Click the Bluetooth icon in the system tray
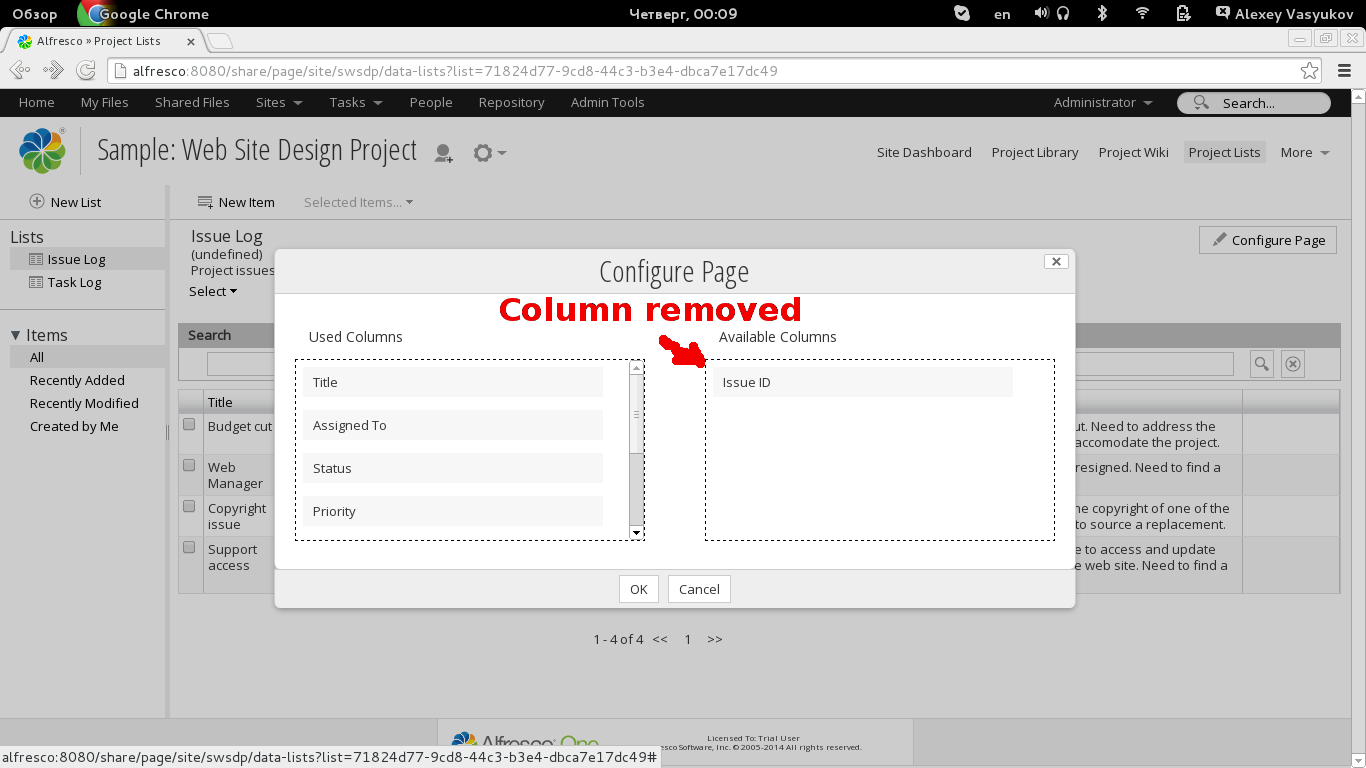Screen dimensions: 1366x768 pyautogui.click(x=1102, y=14)
